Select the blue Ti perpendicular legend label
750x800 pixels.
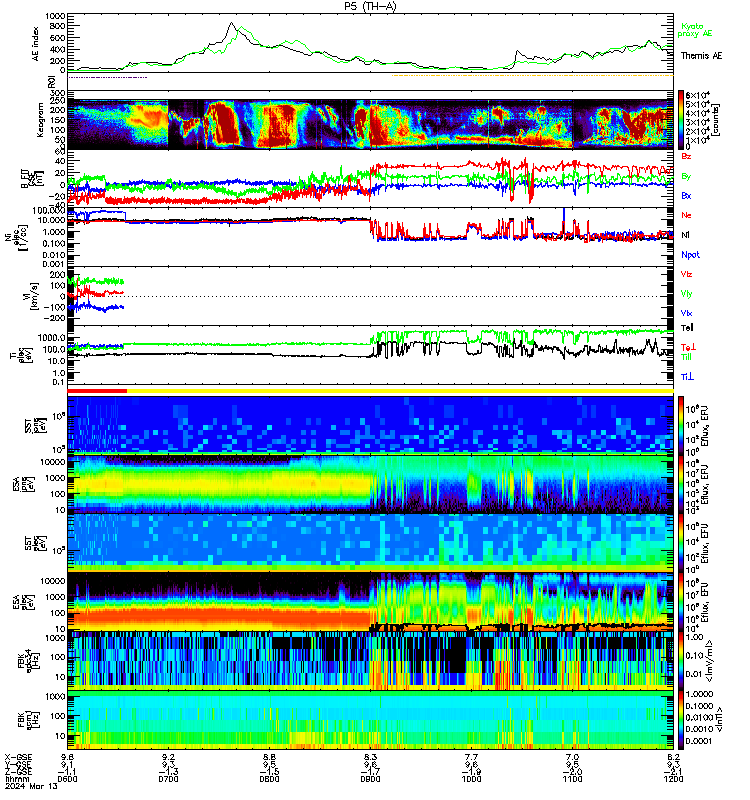point(687,377)
